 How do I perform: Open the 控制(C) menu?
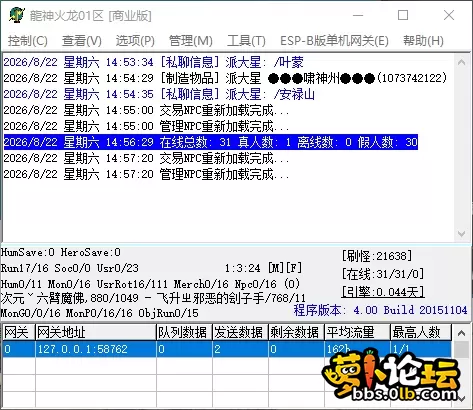pyautogui.click(x=28, y=41)
